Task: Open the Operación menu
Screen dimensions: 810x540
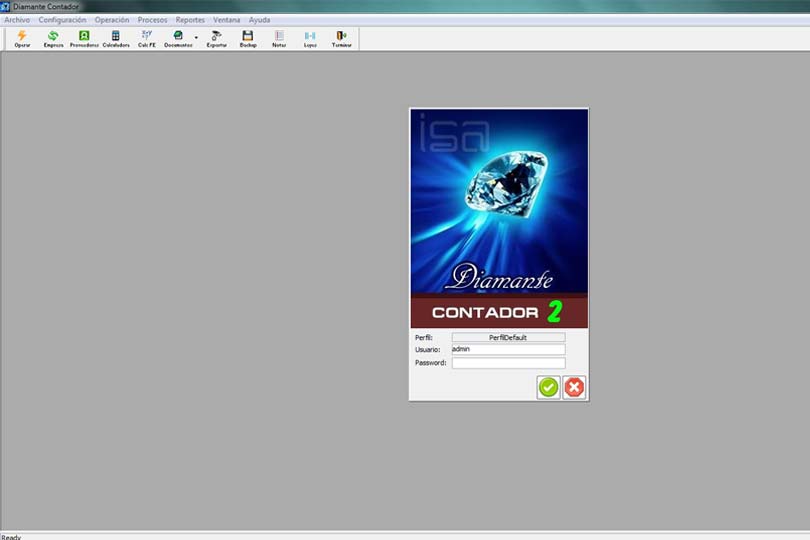Action: [112, 20]
